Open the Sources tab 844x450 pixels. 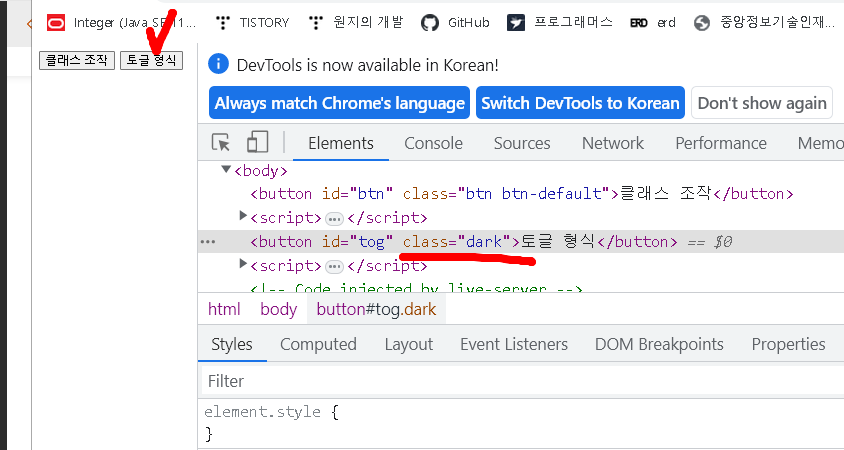point(522,143)
